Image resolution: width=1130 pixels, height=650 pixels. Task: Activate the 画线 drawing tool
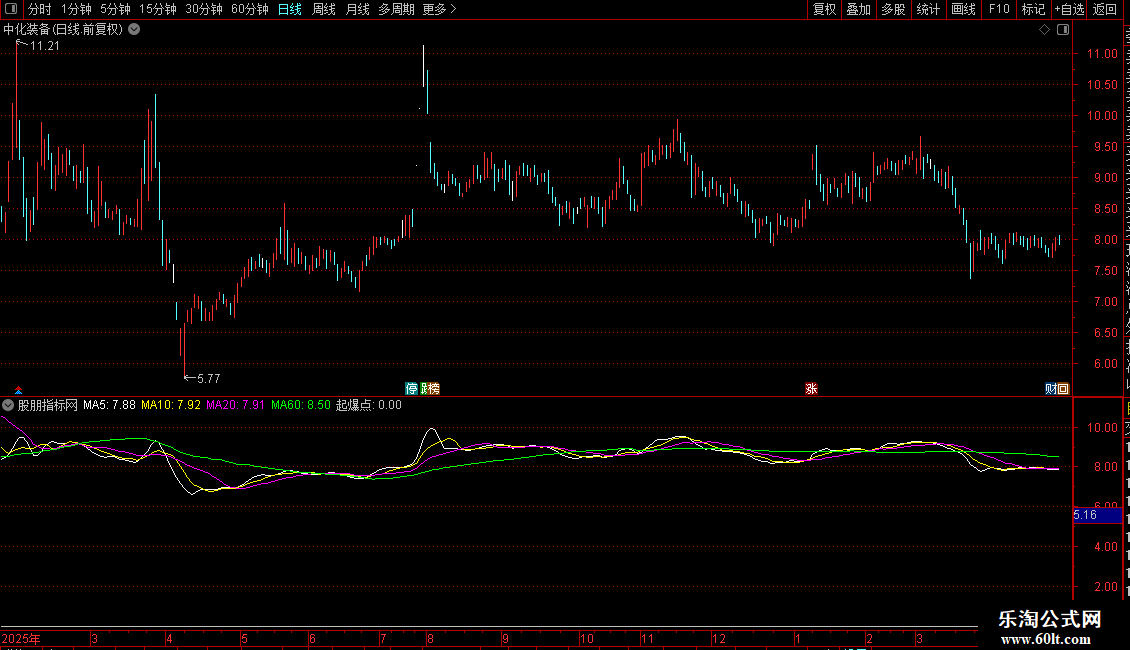tap(963, 9)
